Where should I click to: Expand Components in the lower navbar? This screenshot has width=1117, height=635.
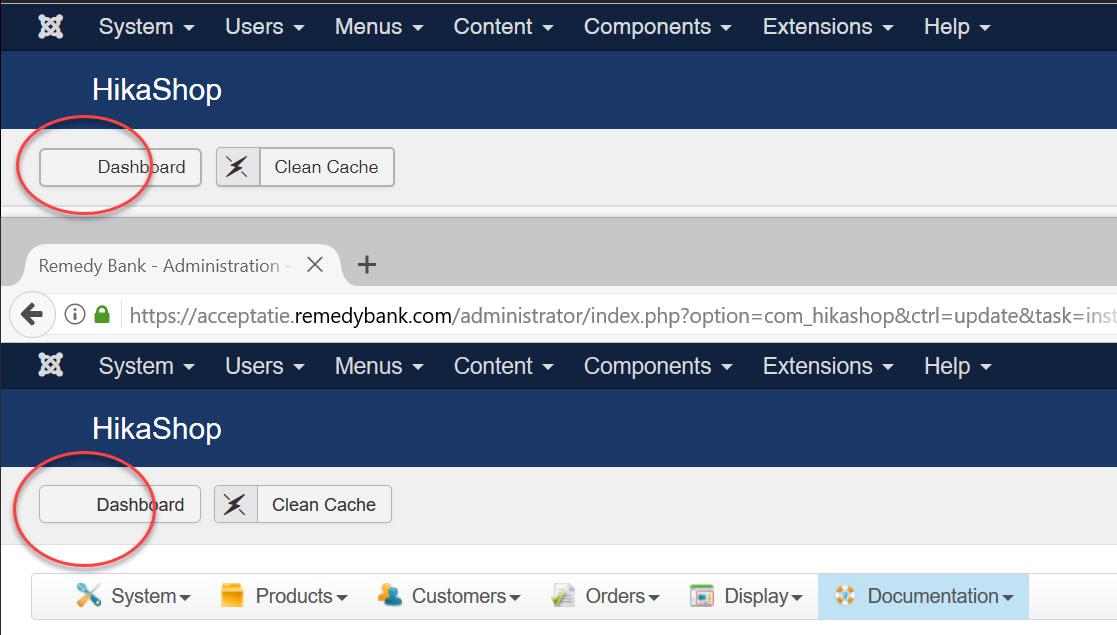tap(658, 366)
